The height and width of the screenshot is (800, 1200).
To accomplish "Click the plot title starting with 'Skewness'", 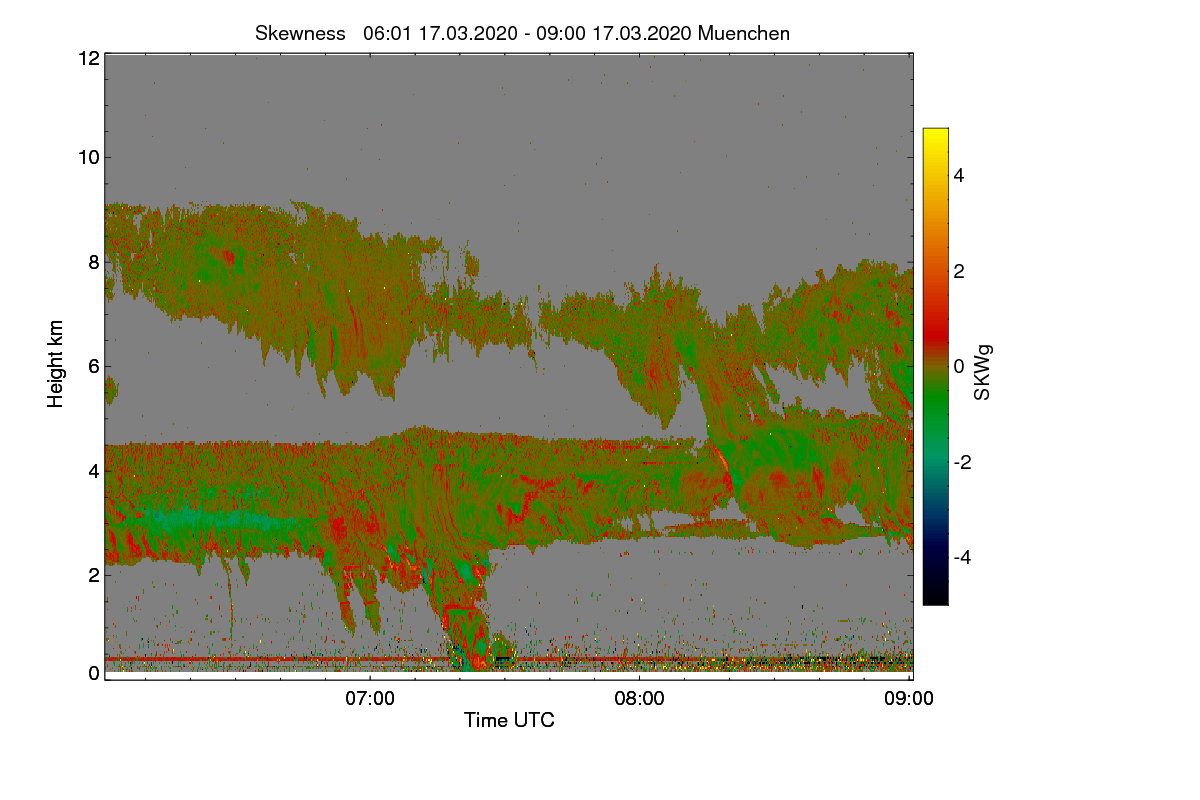I will click(x=522, y=33).
